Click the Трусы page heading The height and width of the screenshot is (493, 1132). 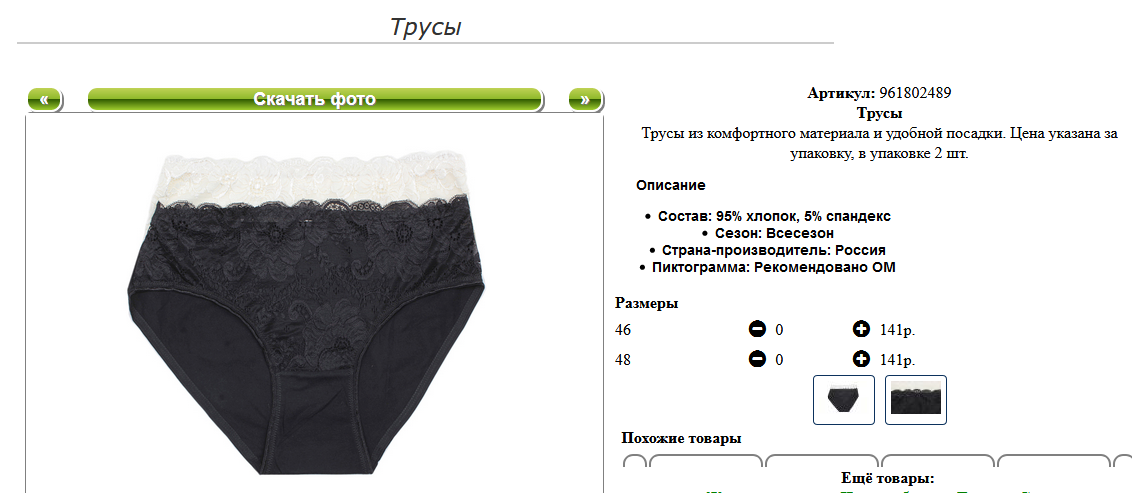point(425,27)
